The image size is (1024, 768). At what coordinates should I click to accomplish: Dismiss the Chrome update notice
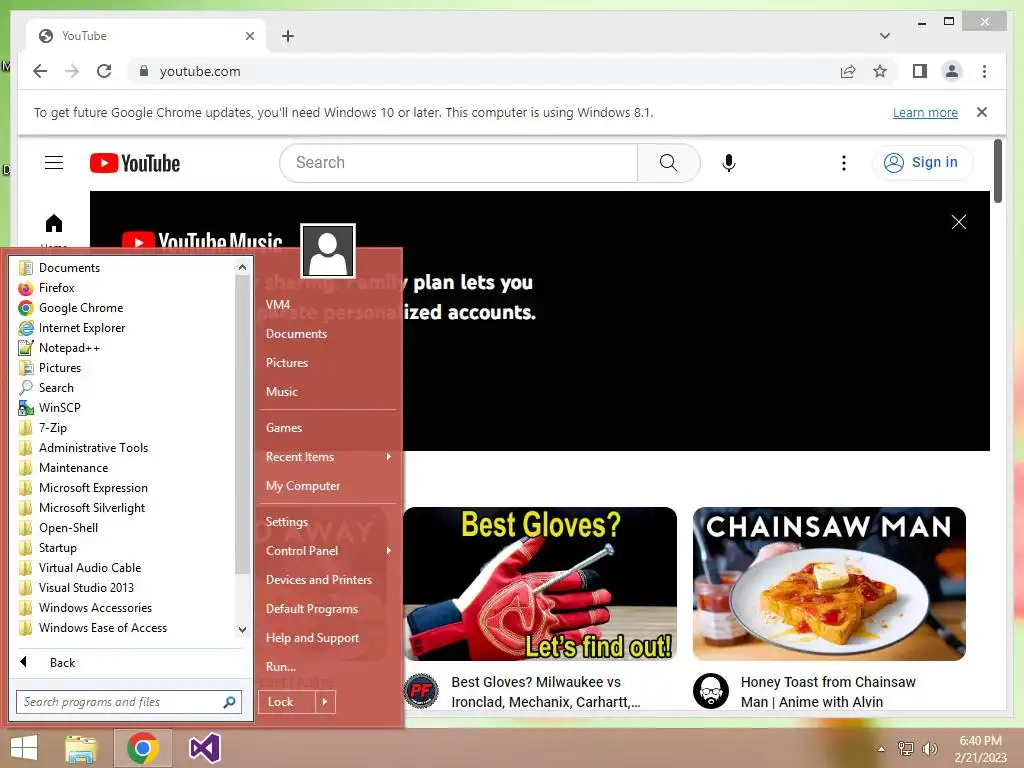point(982,112)
